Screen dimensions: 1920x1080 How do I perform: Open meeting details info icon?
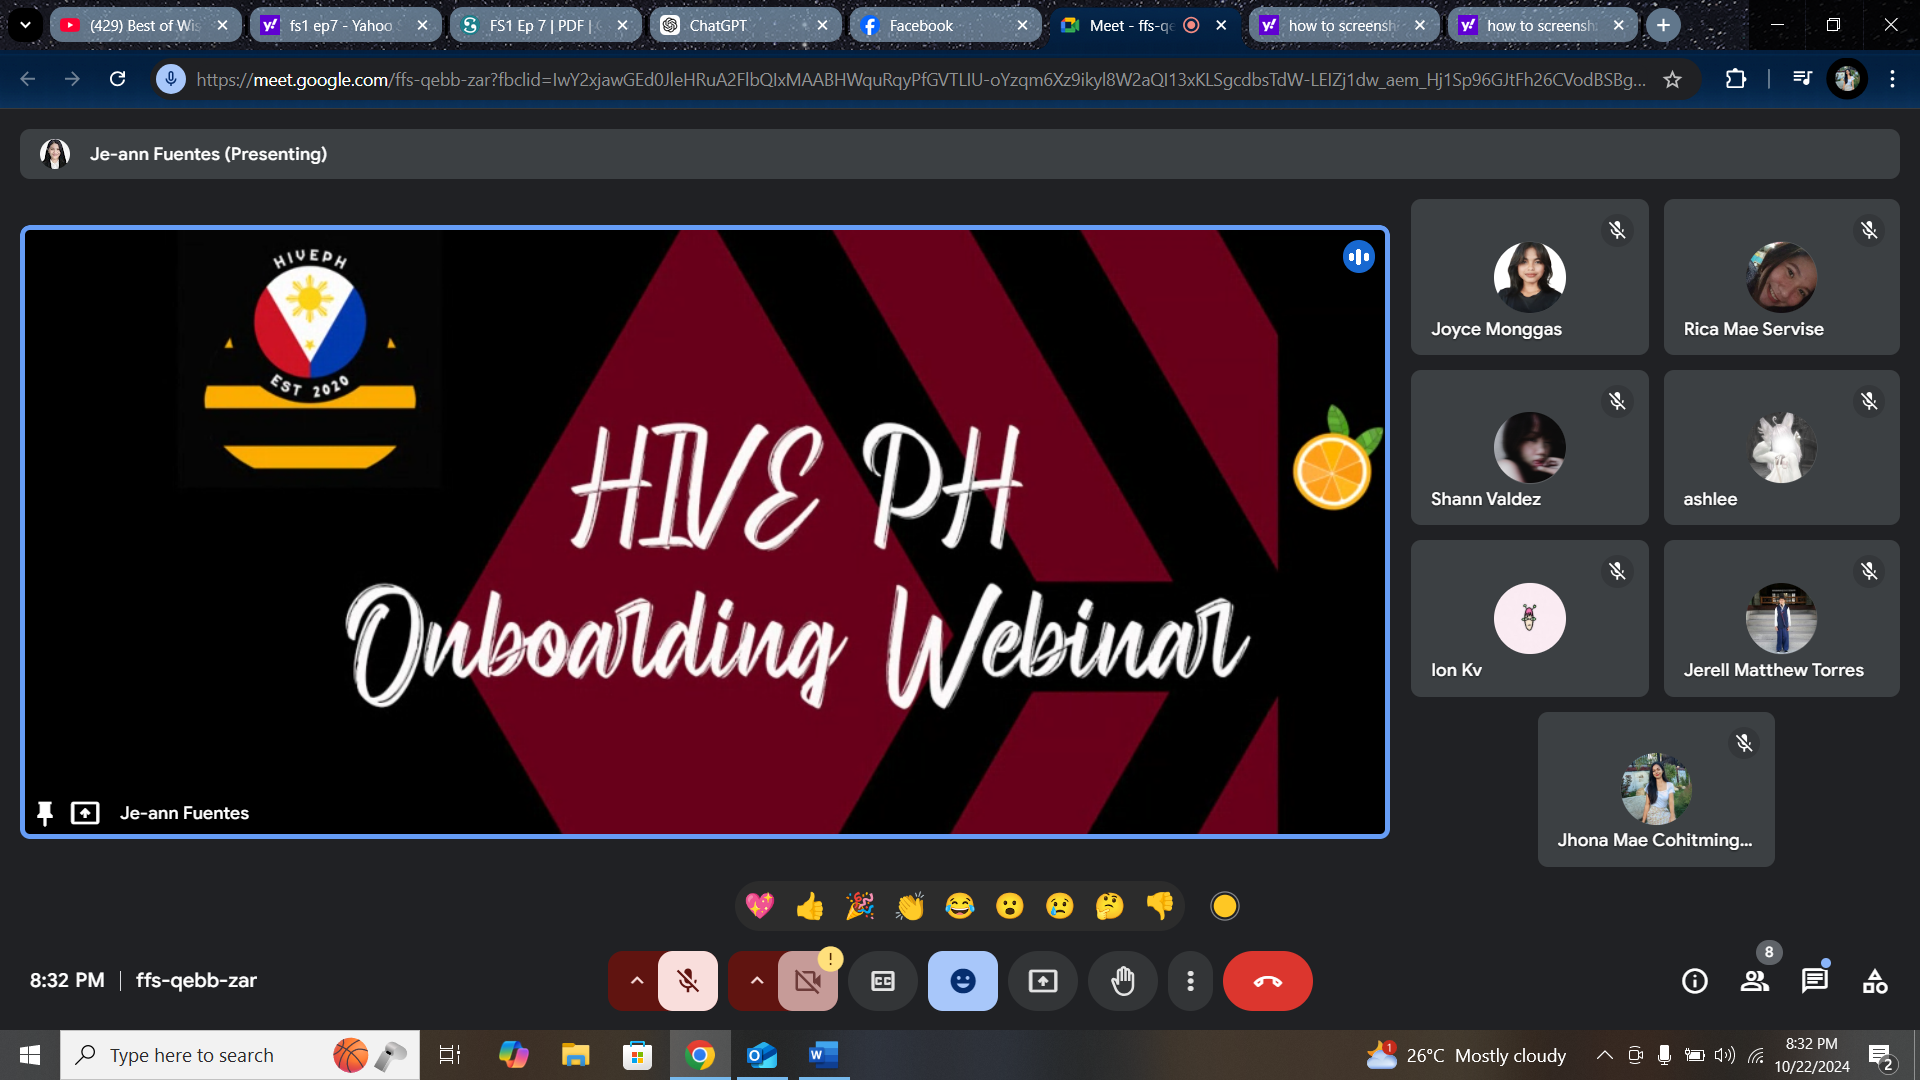pyautogui.click(x=1695, y=981)
